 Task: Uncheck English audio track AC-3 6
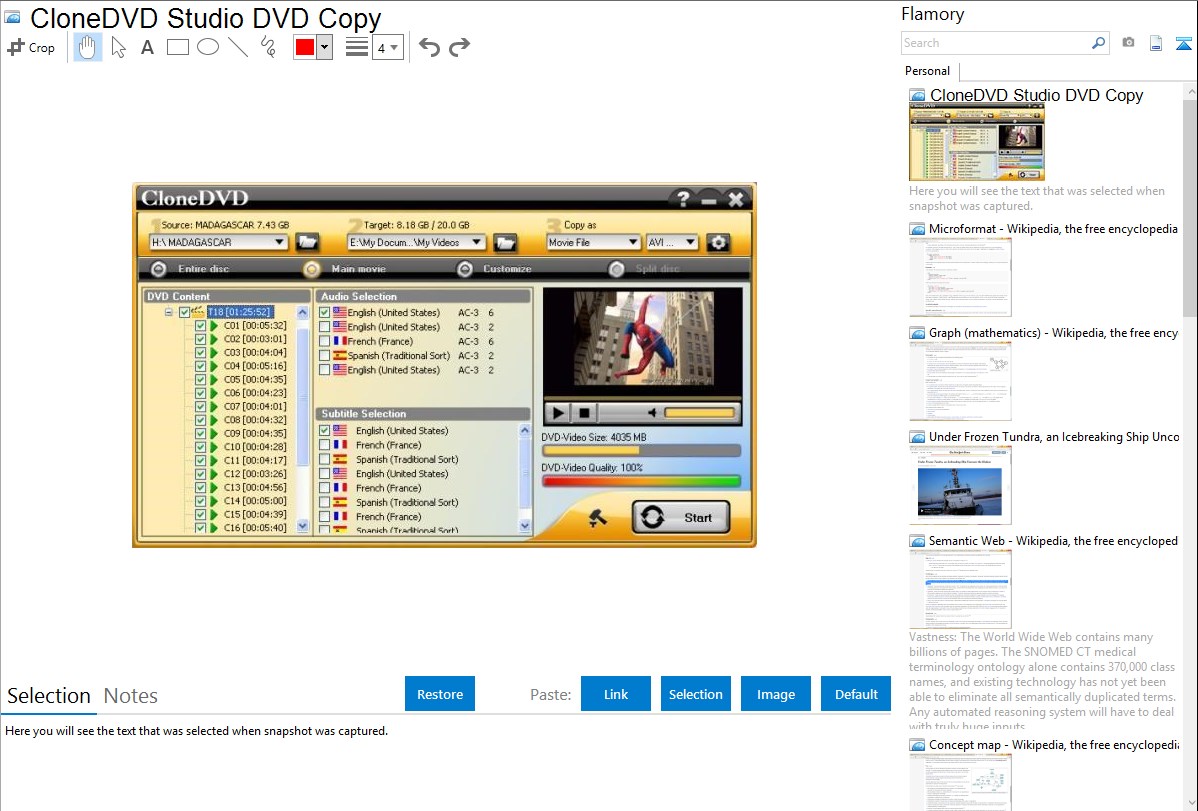click(x=325, y=313)
